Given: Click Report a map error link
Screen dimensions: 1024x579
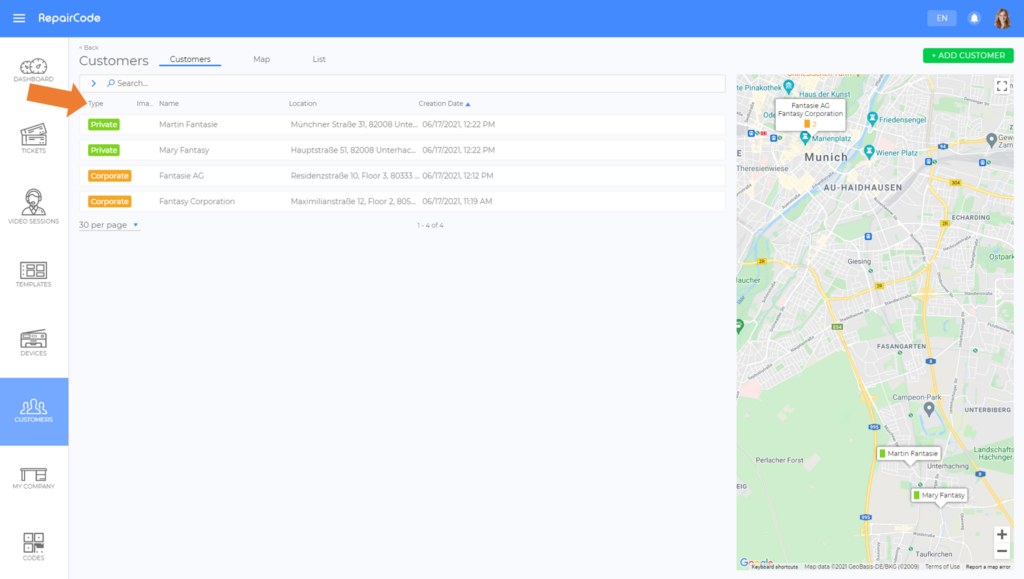Looking at the screenshot, I should click(x=988, y=567).
